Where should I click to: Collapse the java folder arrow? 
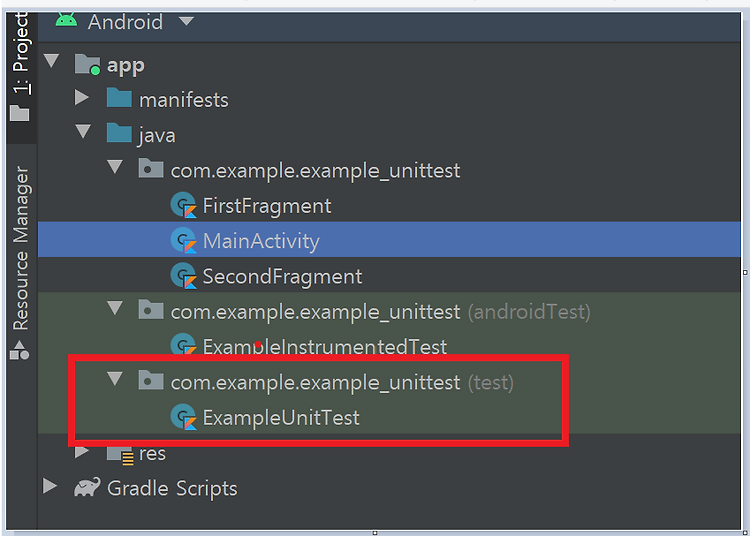[x=83, y=131]
